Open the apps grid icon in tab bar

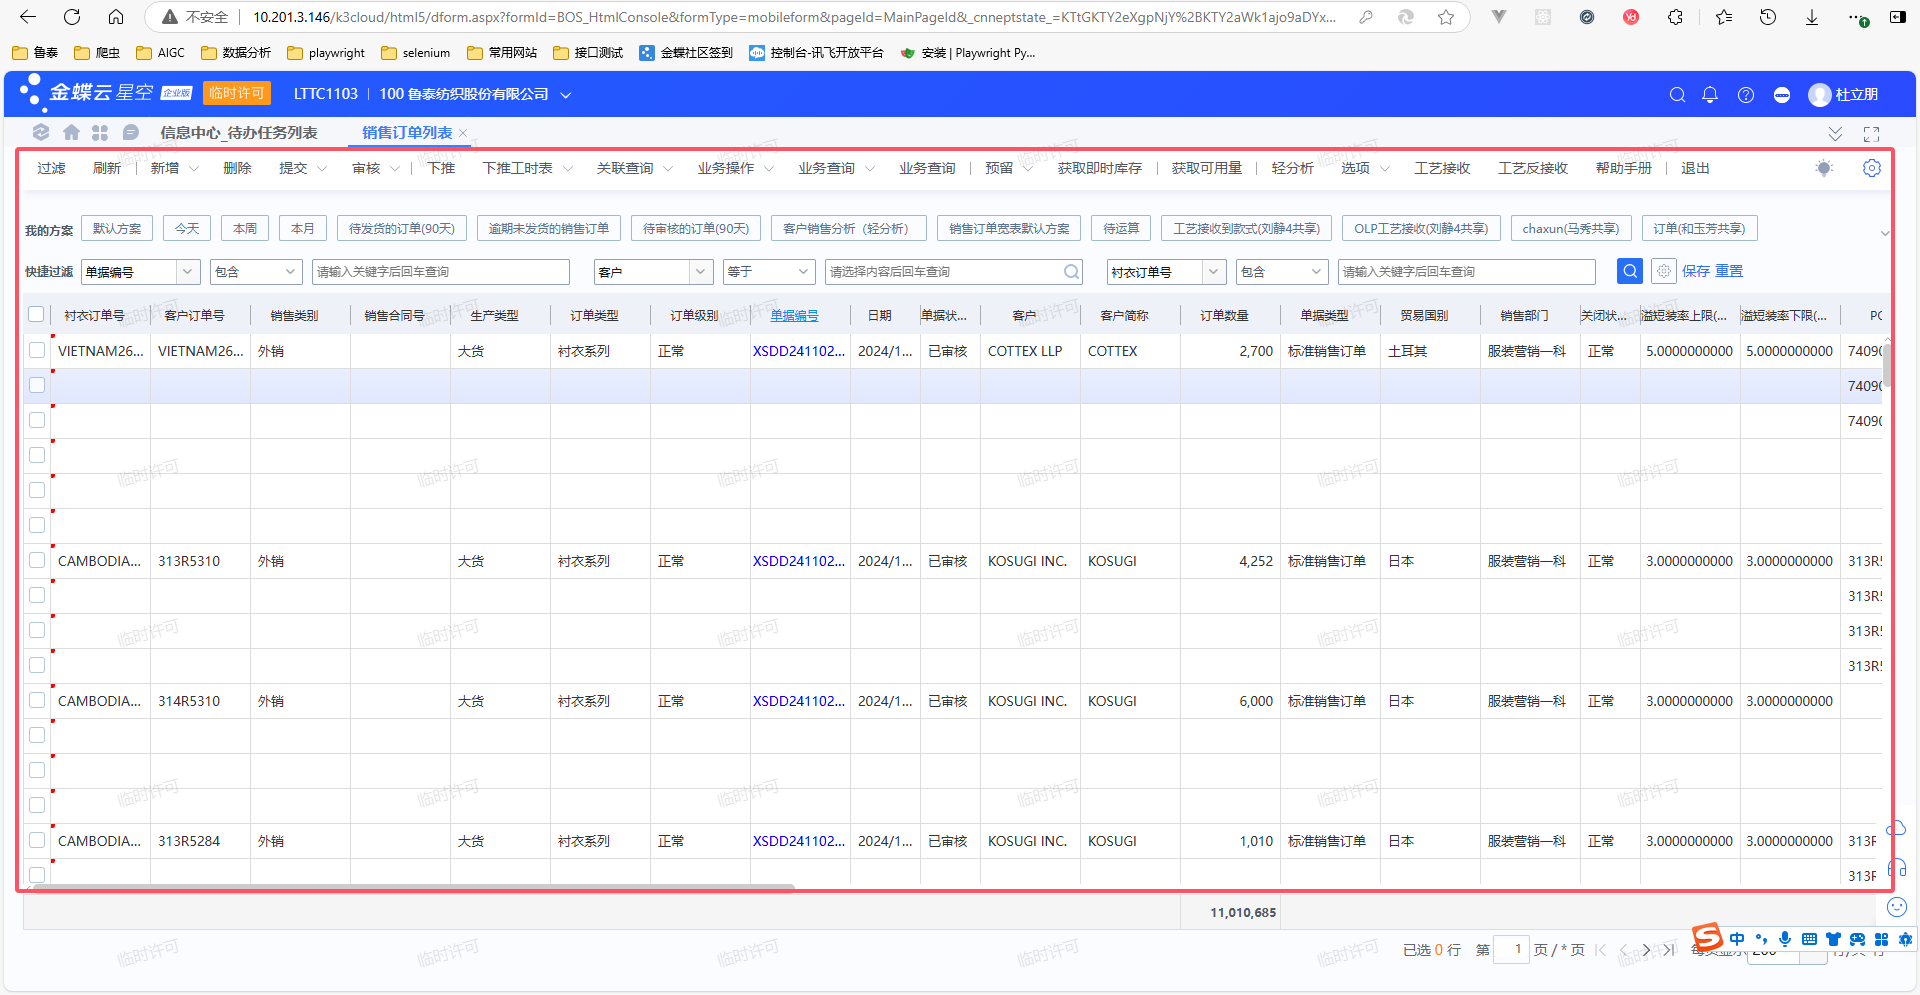point(100,132)
